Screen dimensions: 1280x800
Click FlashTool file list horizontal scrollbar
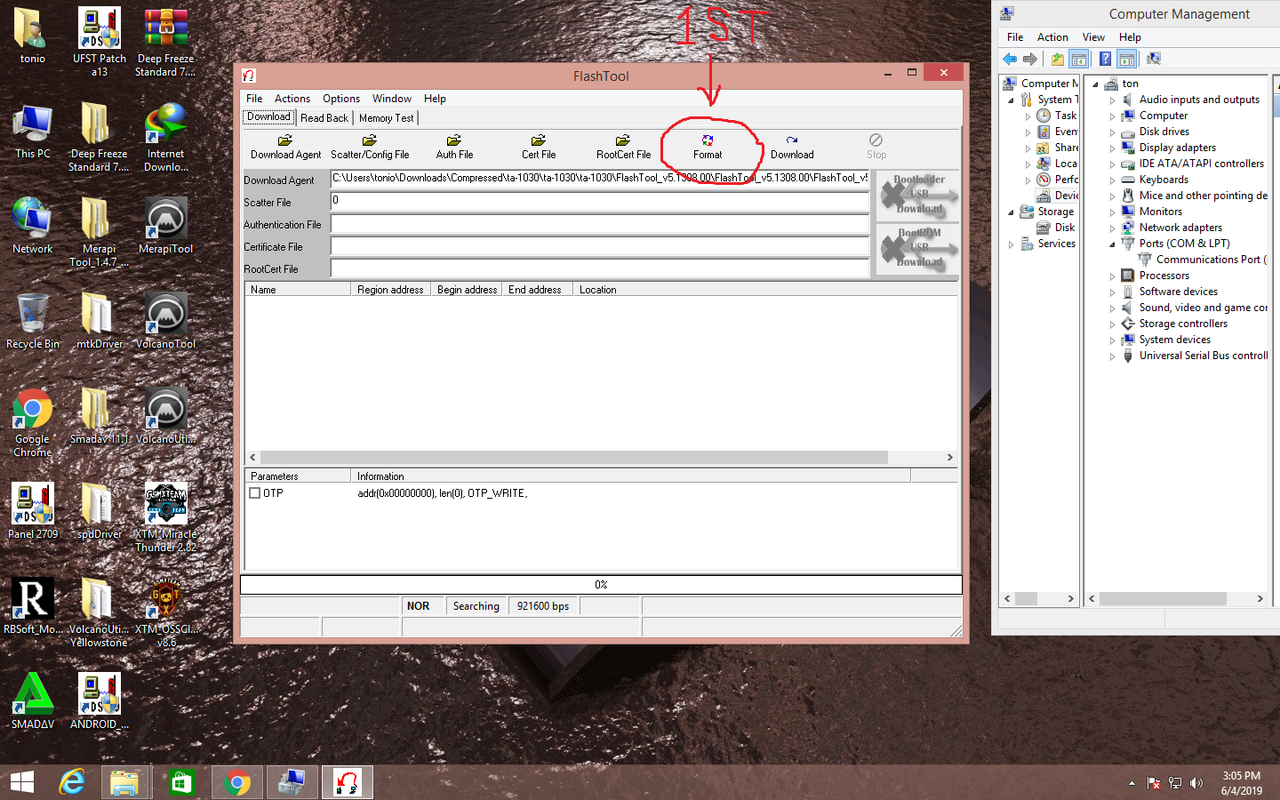coord(573,457)
